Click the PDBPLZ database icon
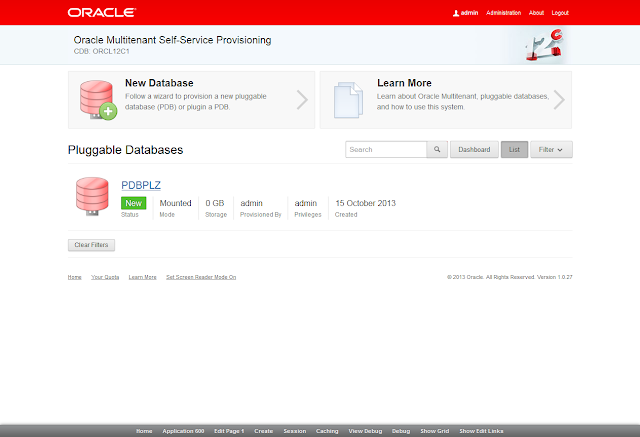 (92, 196)
